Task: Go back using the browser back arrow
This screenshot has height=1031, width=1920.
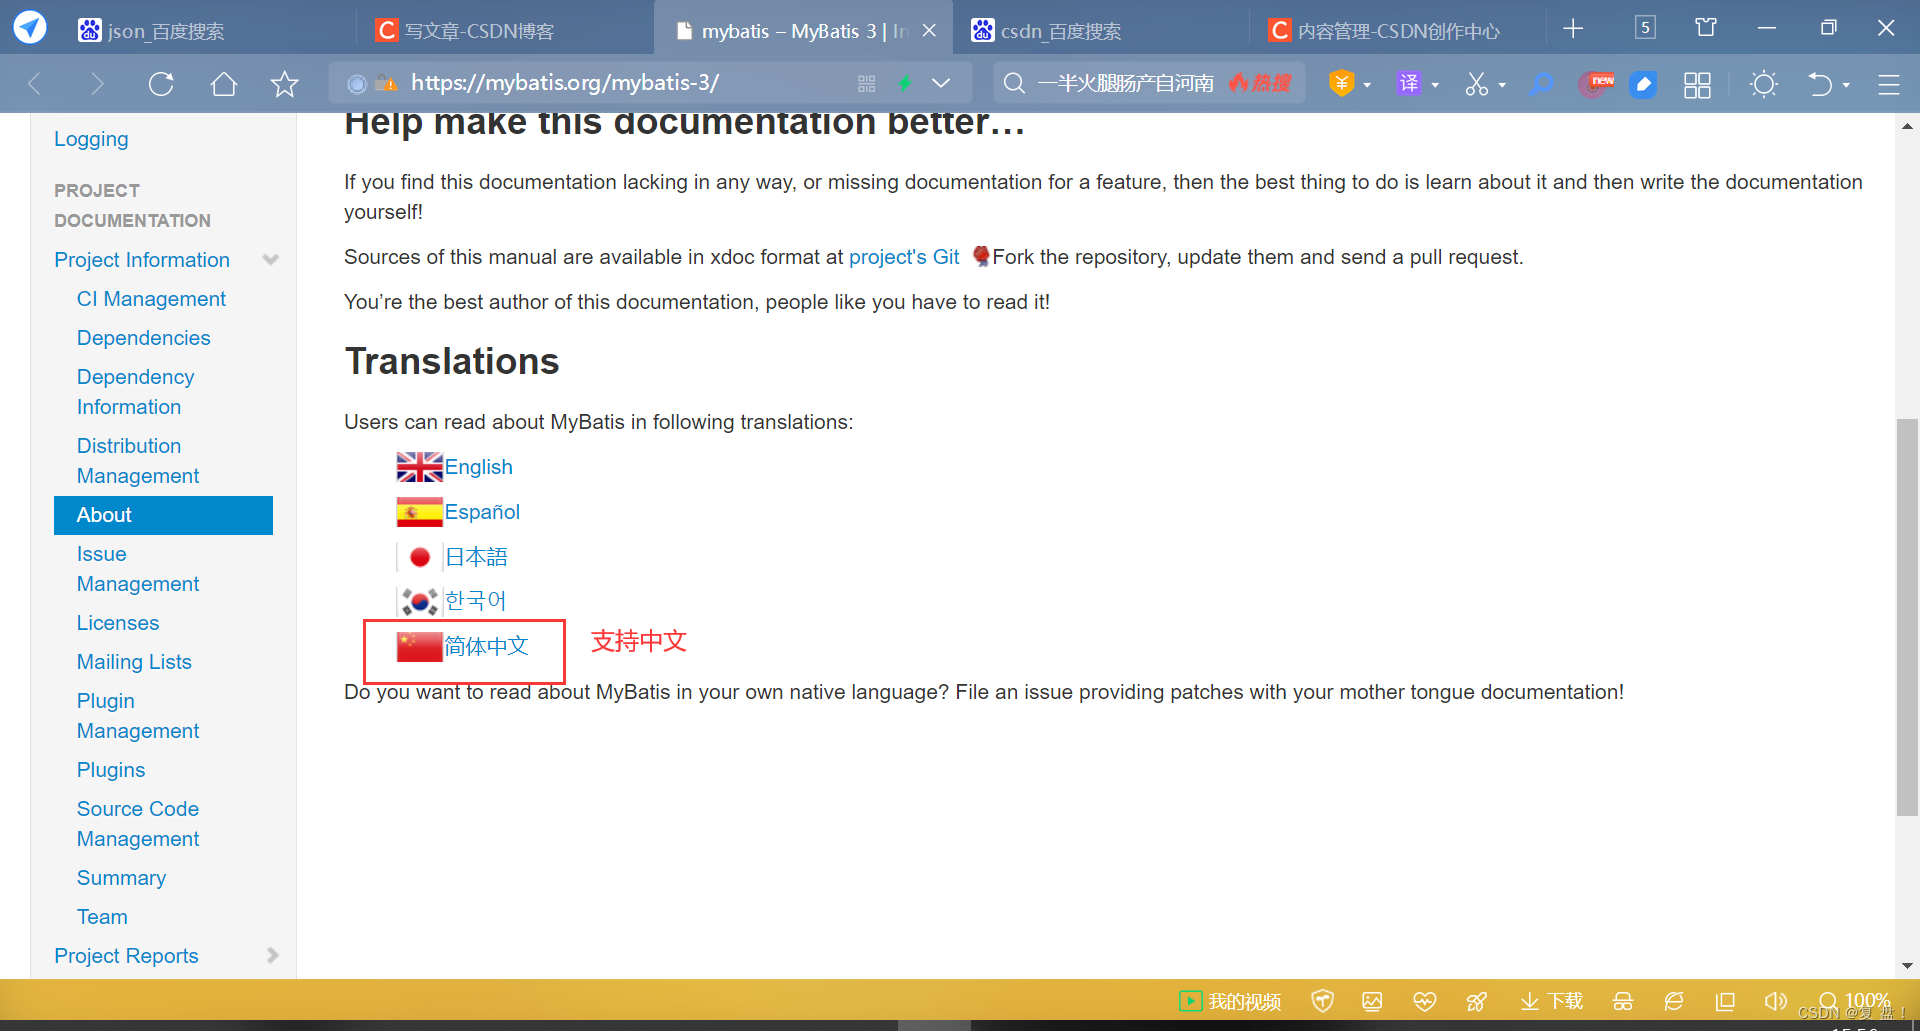Action: (x=35, y=84)
